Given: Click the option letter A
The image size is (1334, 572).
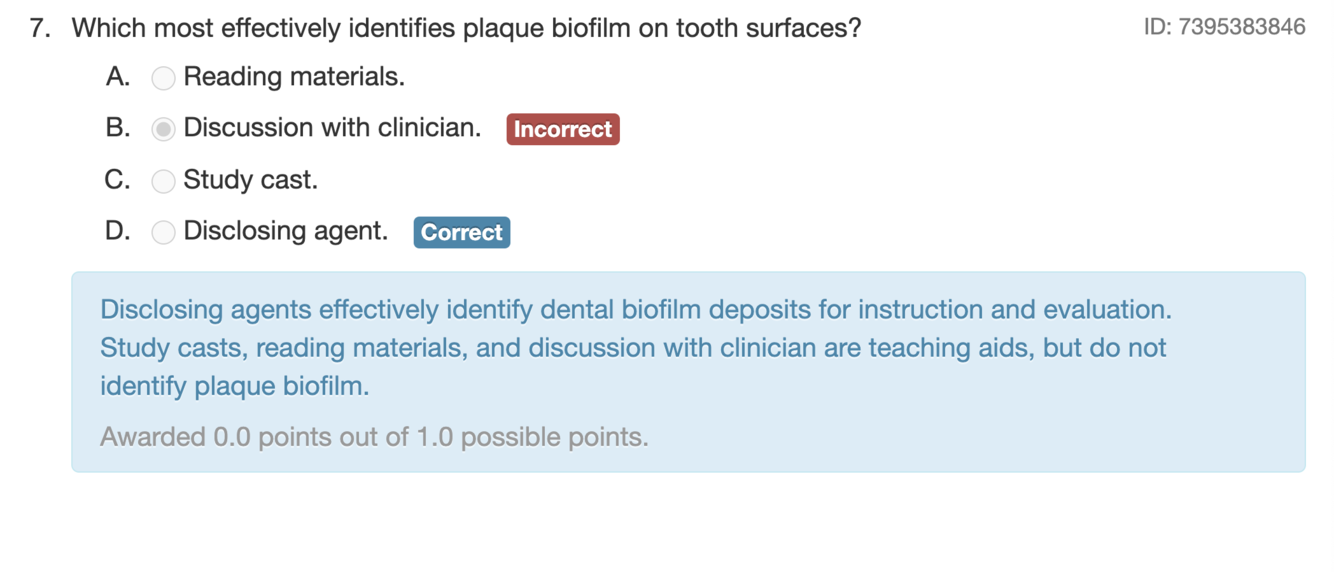Looking at the screenshot, I should click(117, 77).
